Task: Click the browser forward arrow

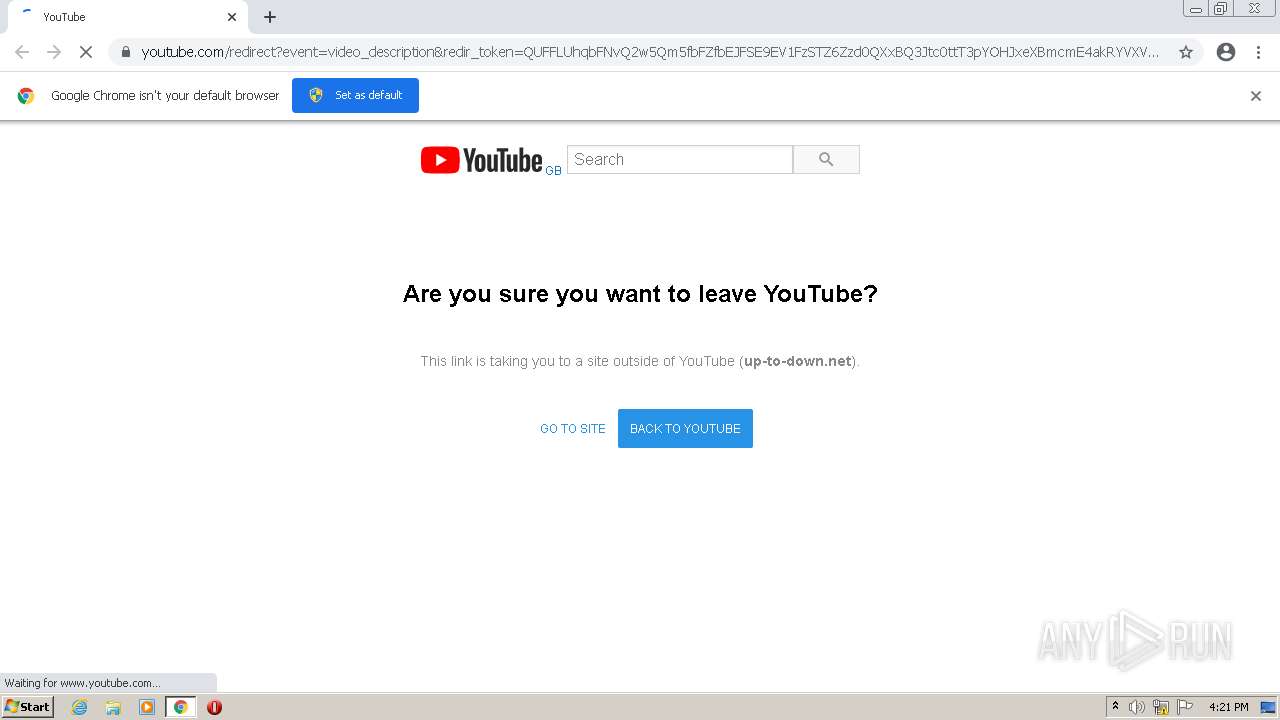Action: pyautogui.click(x=54, y=52)
